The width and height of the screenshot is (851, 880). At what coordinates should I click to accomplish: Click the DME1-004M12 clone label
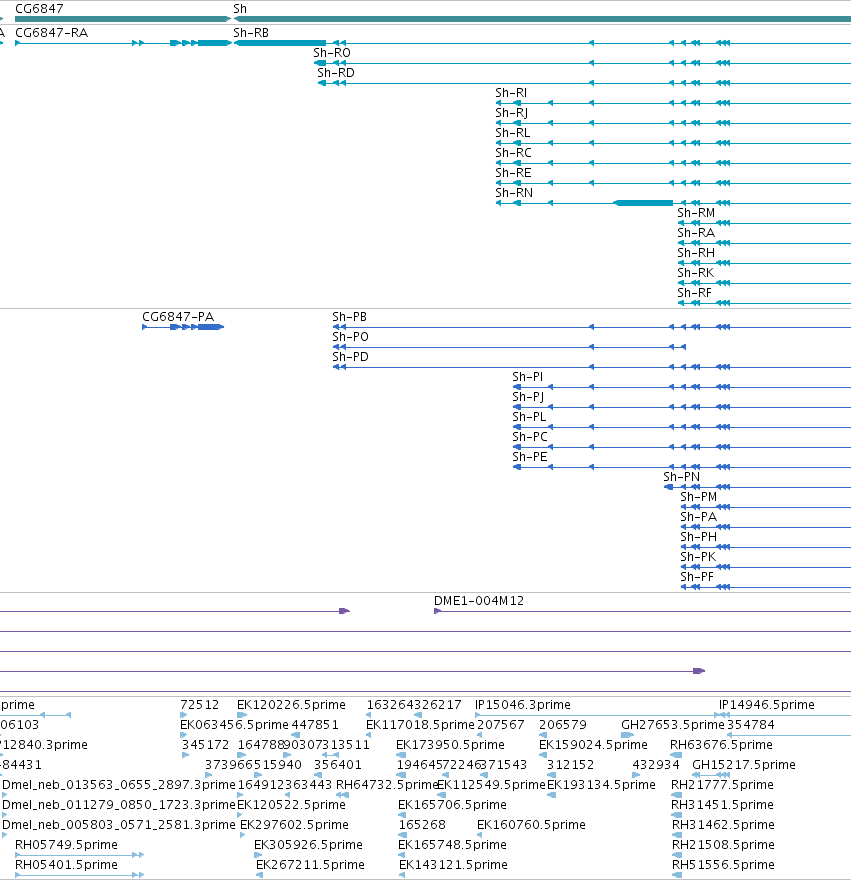(x=479, y=601)
